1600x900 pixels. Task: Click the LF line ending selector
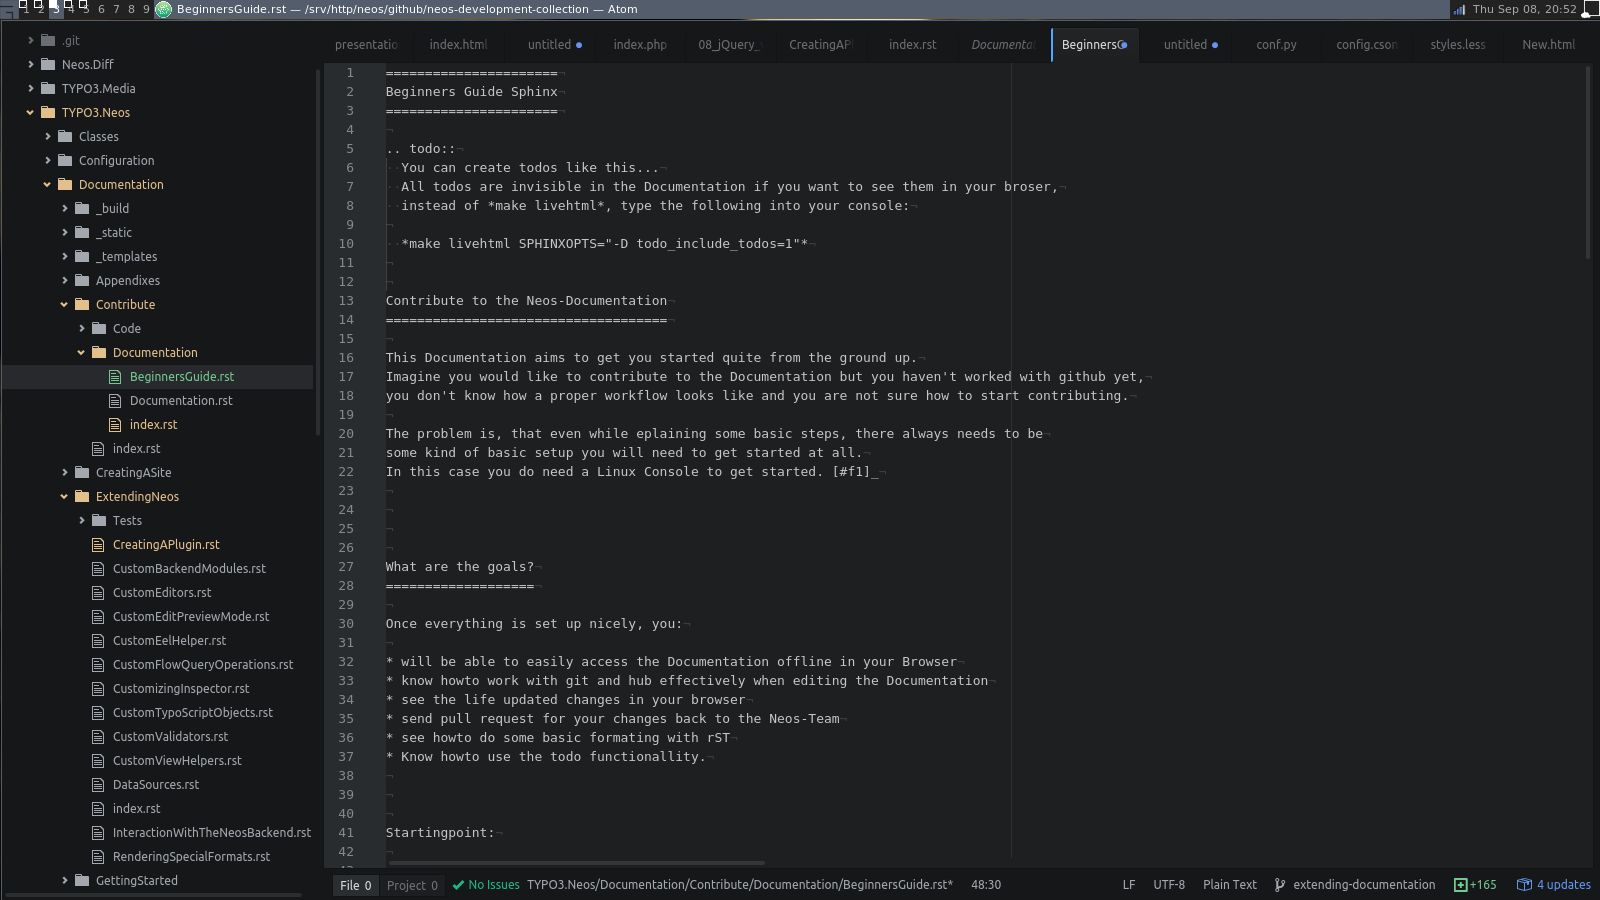(x=1129, y=885)
